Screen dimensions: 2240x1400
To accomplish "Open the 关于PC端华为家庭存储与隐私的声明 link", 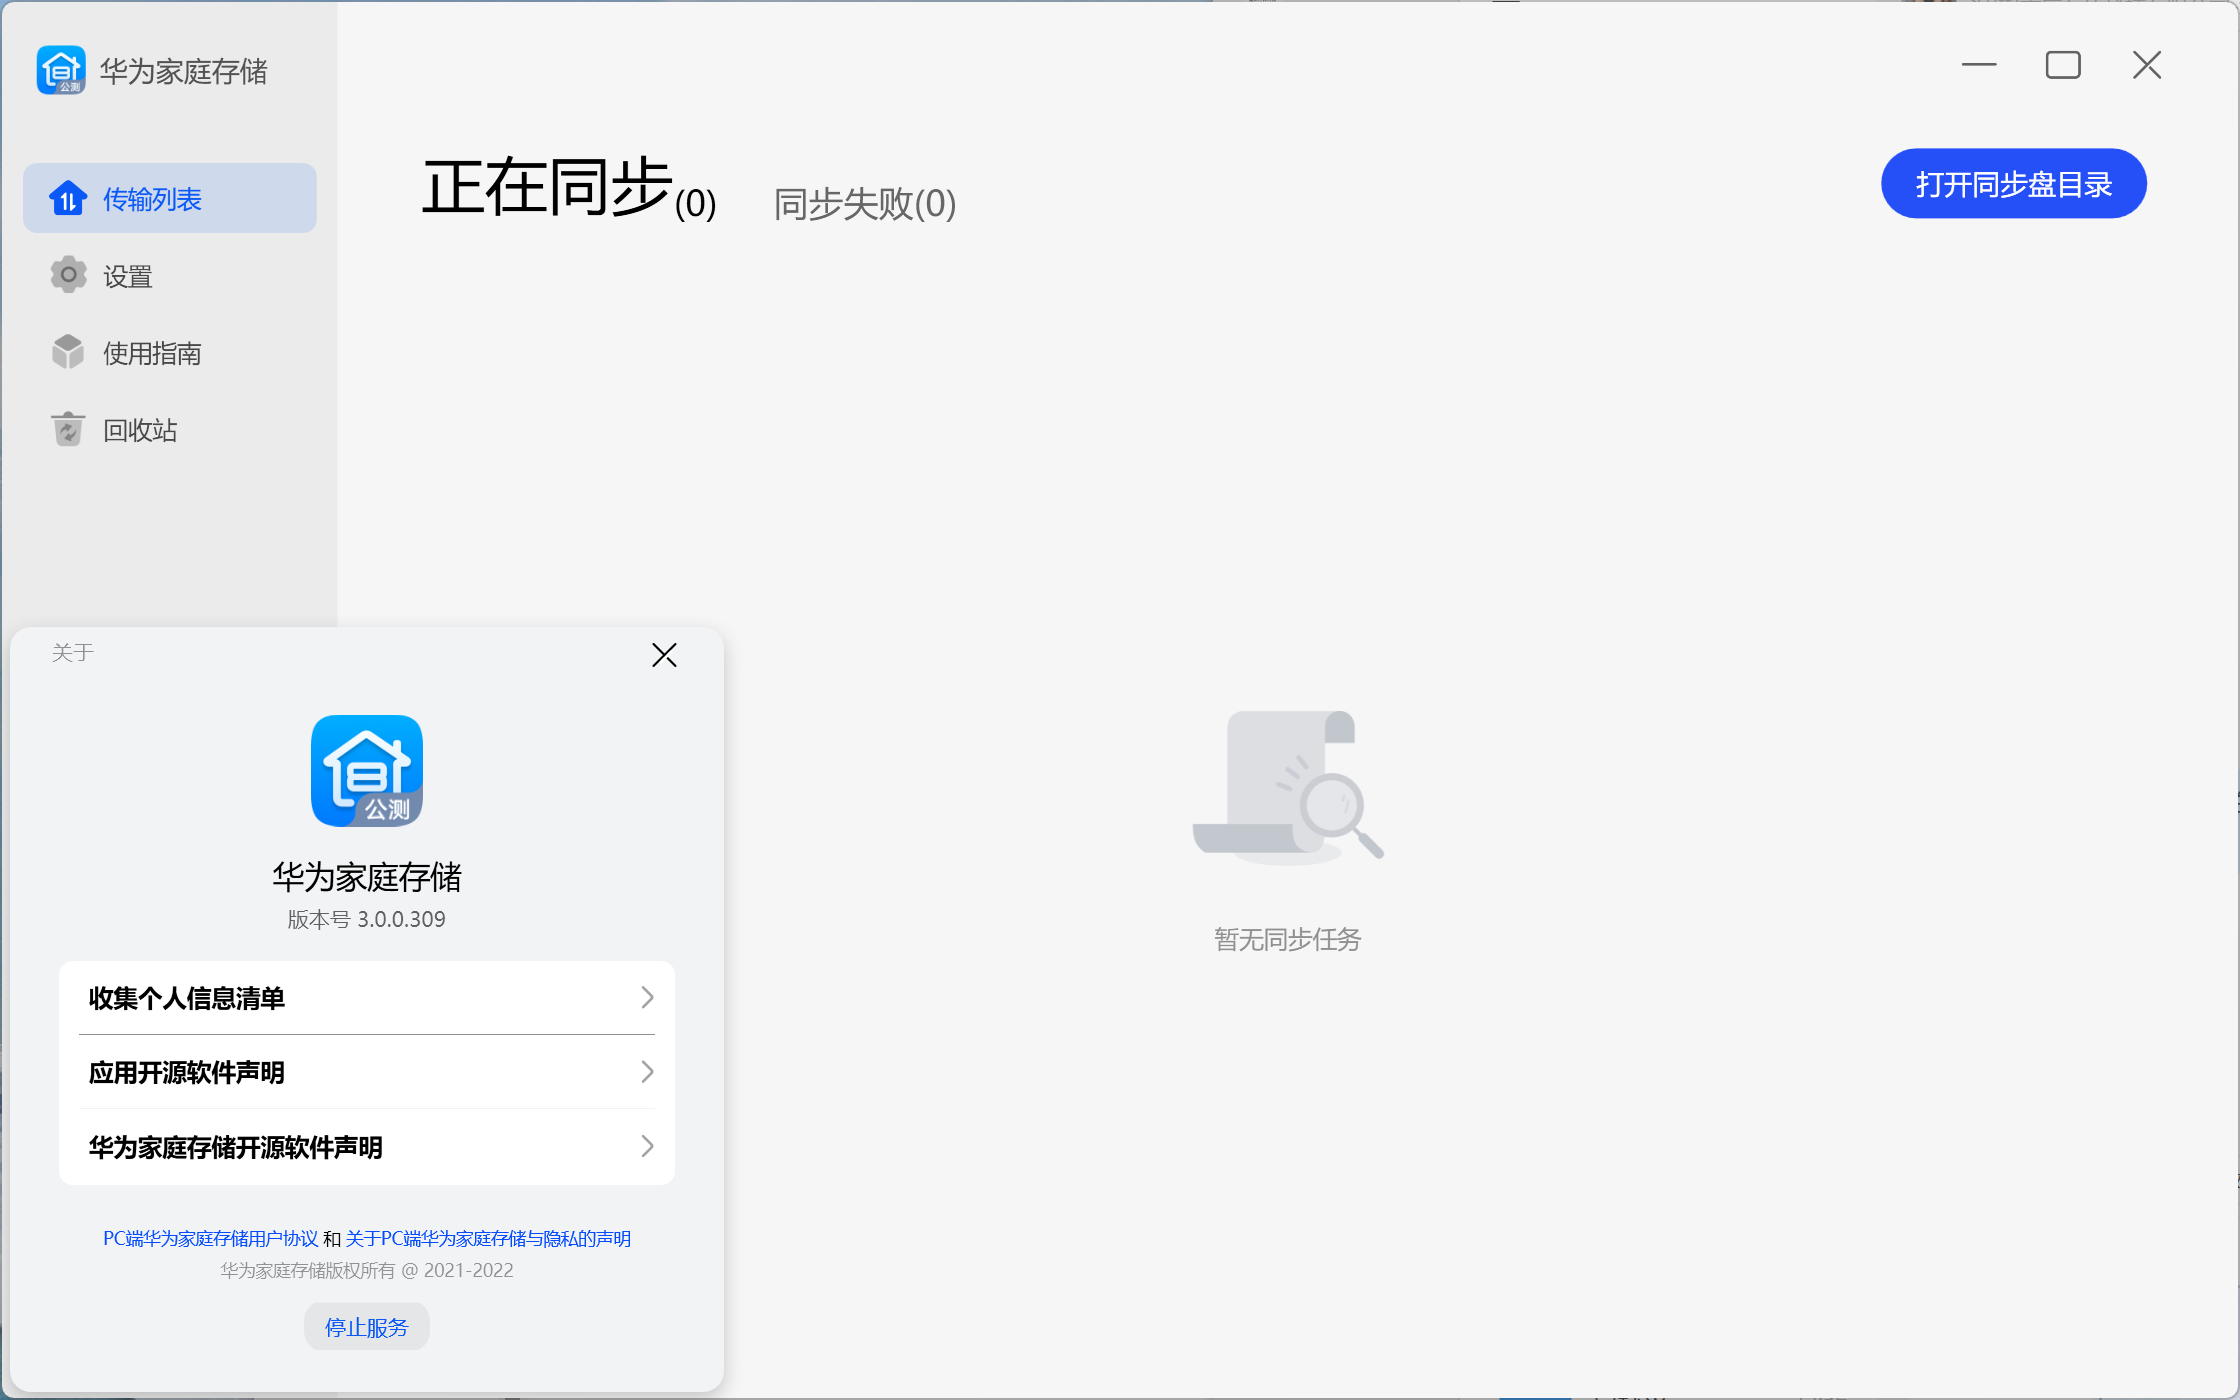I will coord(488,1239).
